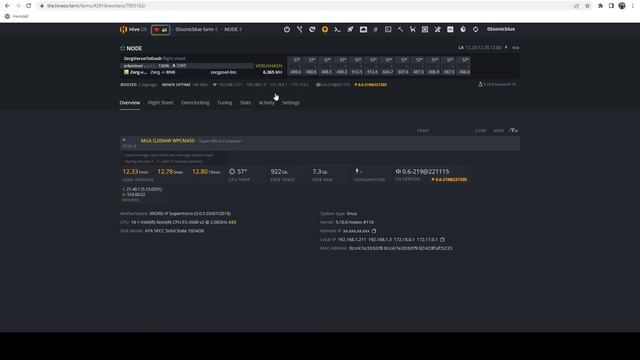This screenshot has width=640, height=360.
Task: Toggle the star next to NODE title
Action: (x=122, y=48)
